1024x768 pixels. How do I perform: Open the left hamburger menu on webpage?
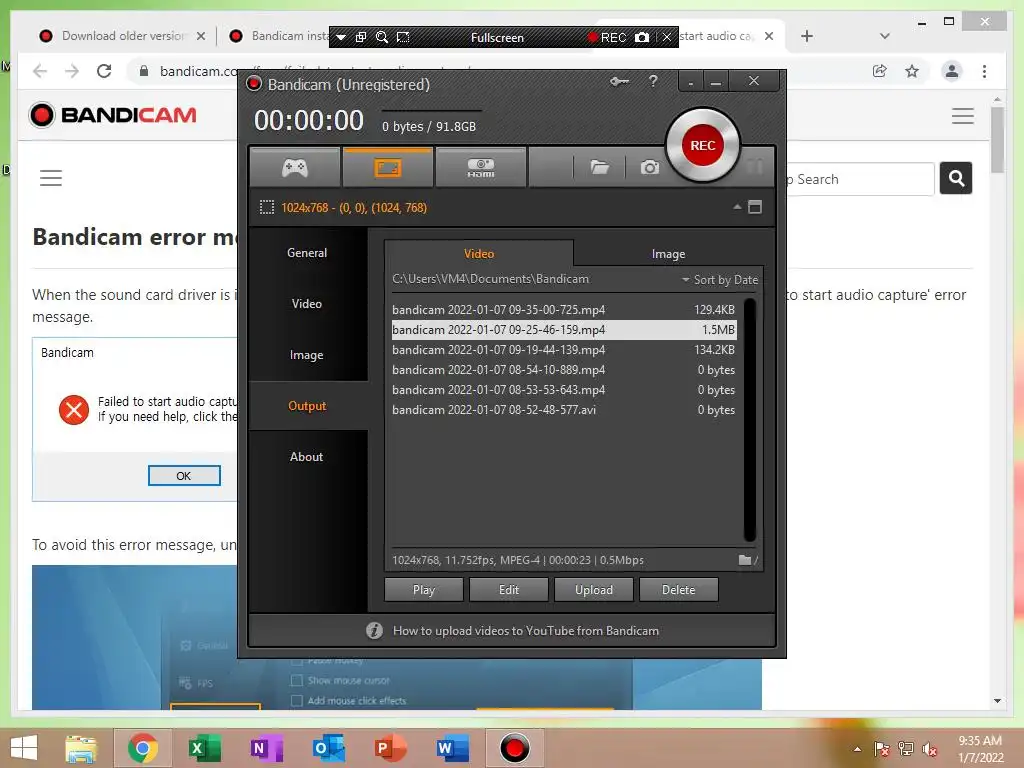coord(51,178)
